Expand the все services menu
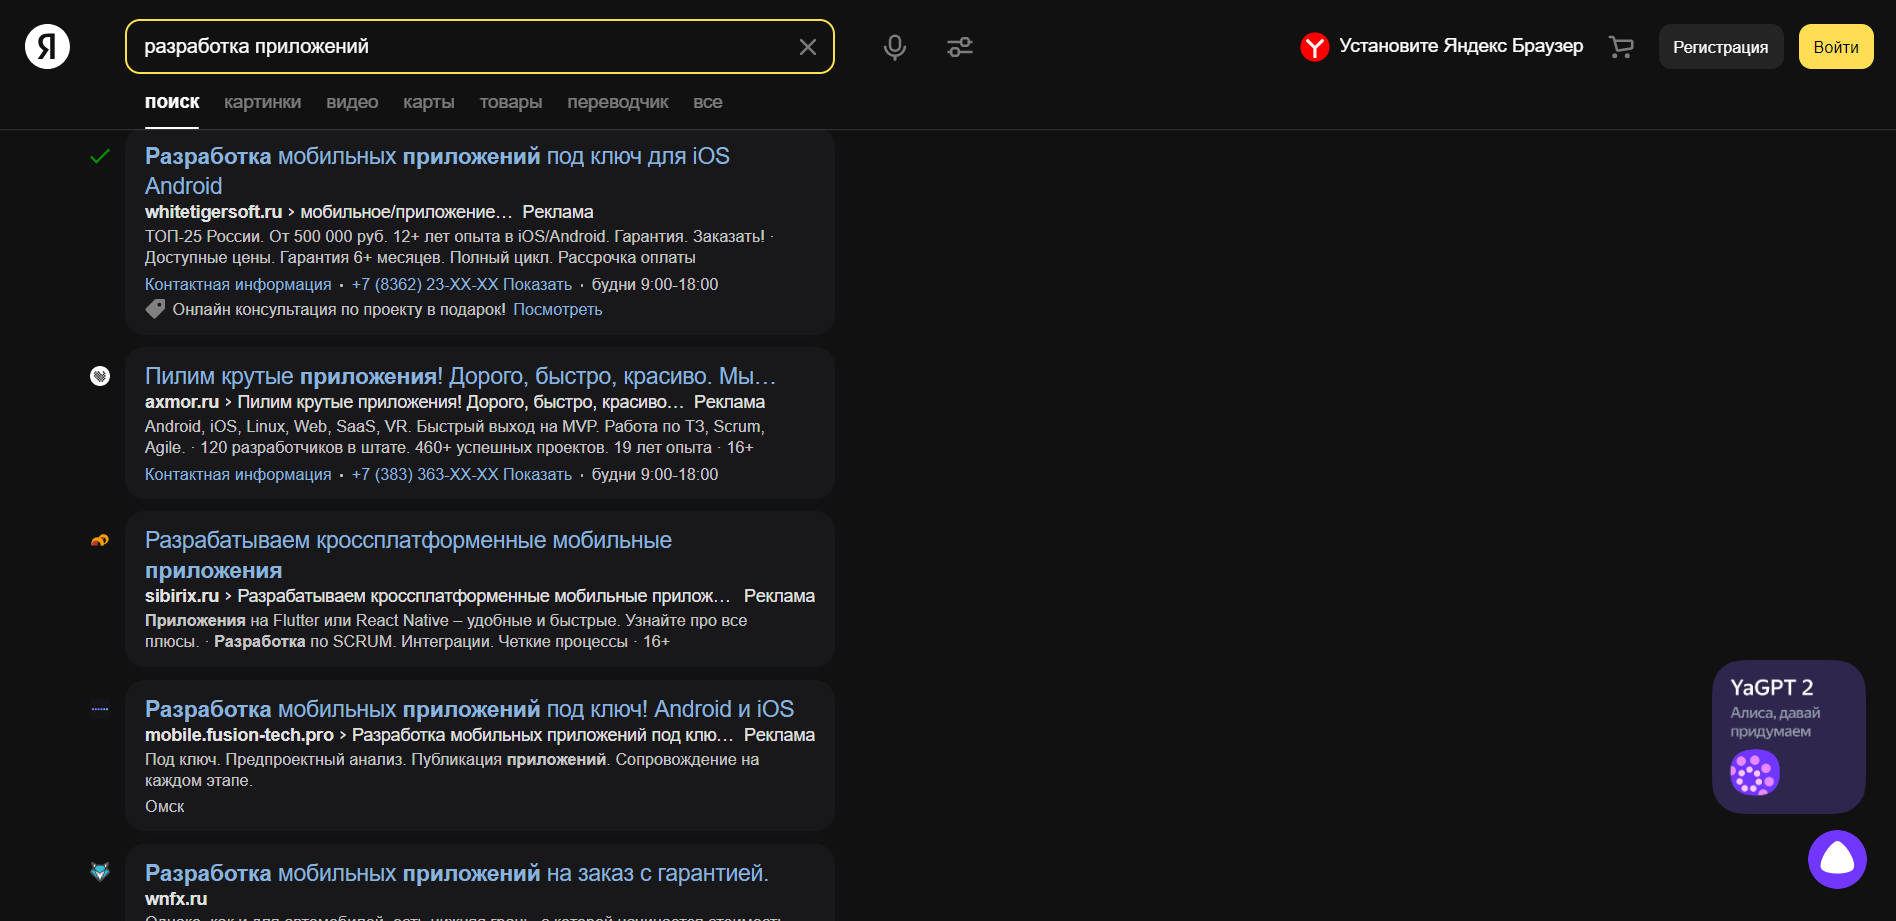The image size is (1896, 921). [707, 102]
